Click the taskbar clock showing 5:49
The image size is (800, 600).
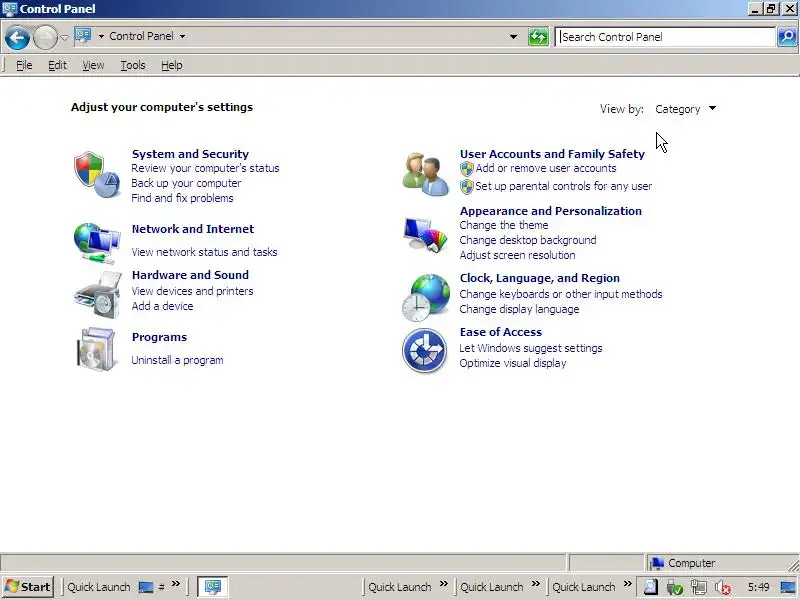pos(758,587)
